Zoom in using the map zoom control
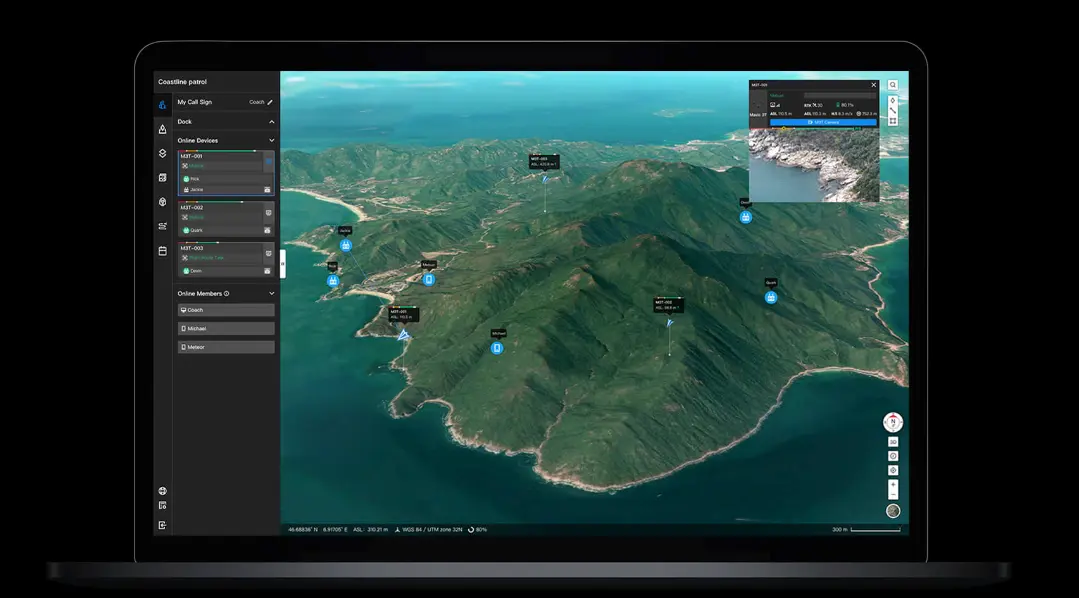1079x598 pixels. pos(892,483)
